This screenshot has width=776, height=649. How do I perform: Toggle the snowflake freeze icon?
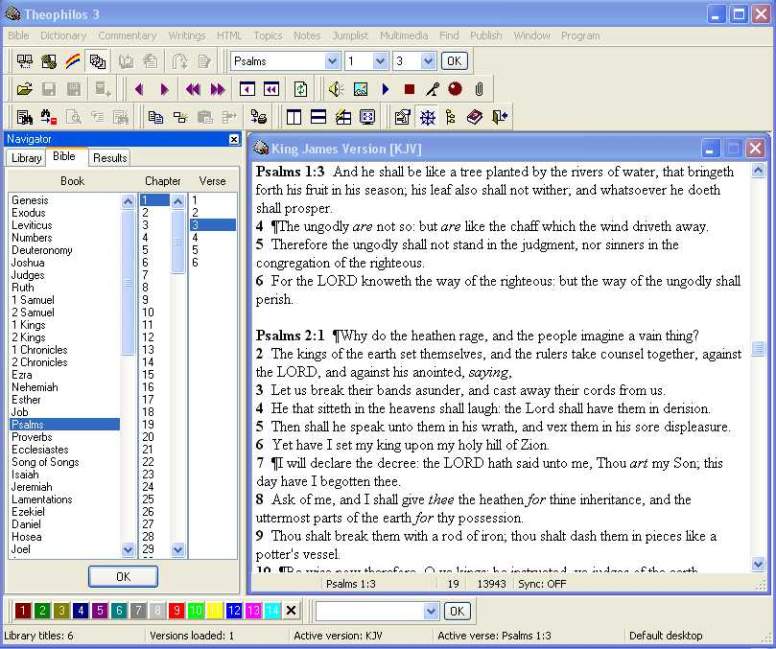tap(427, 117)
